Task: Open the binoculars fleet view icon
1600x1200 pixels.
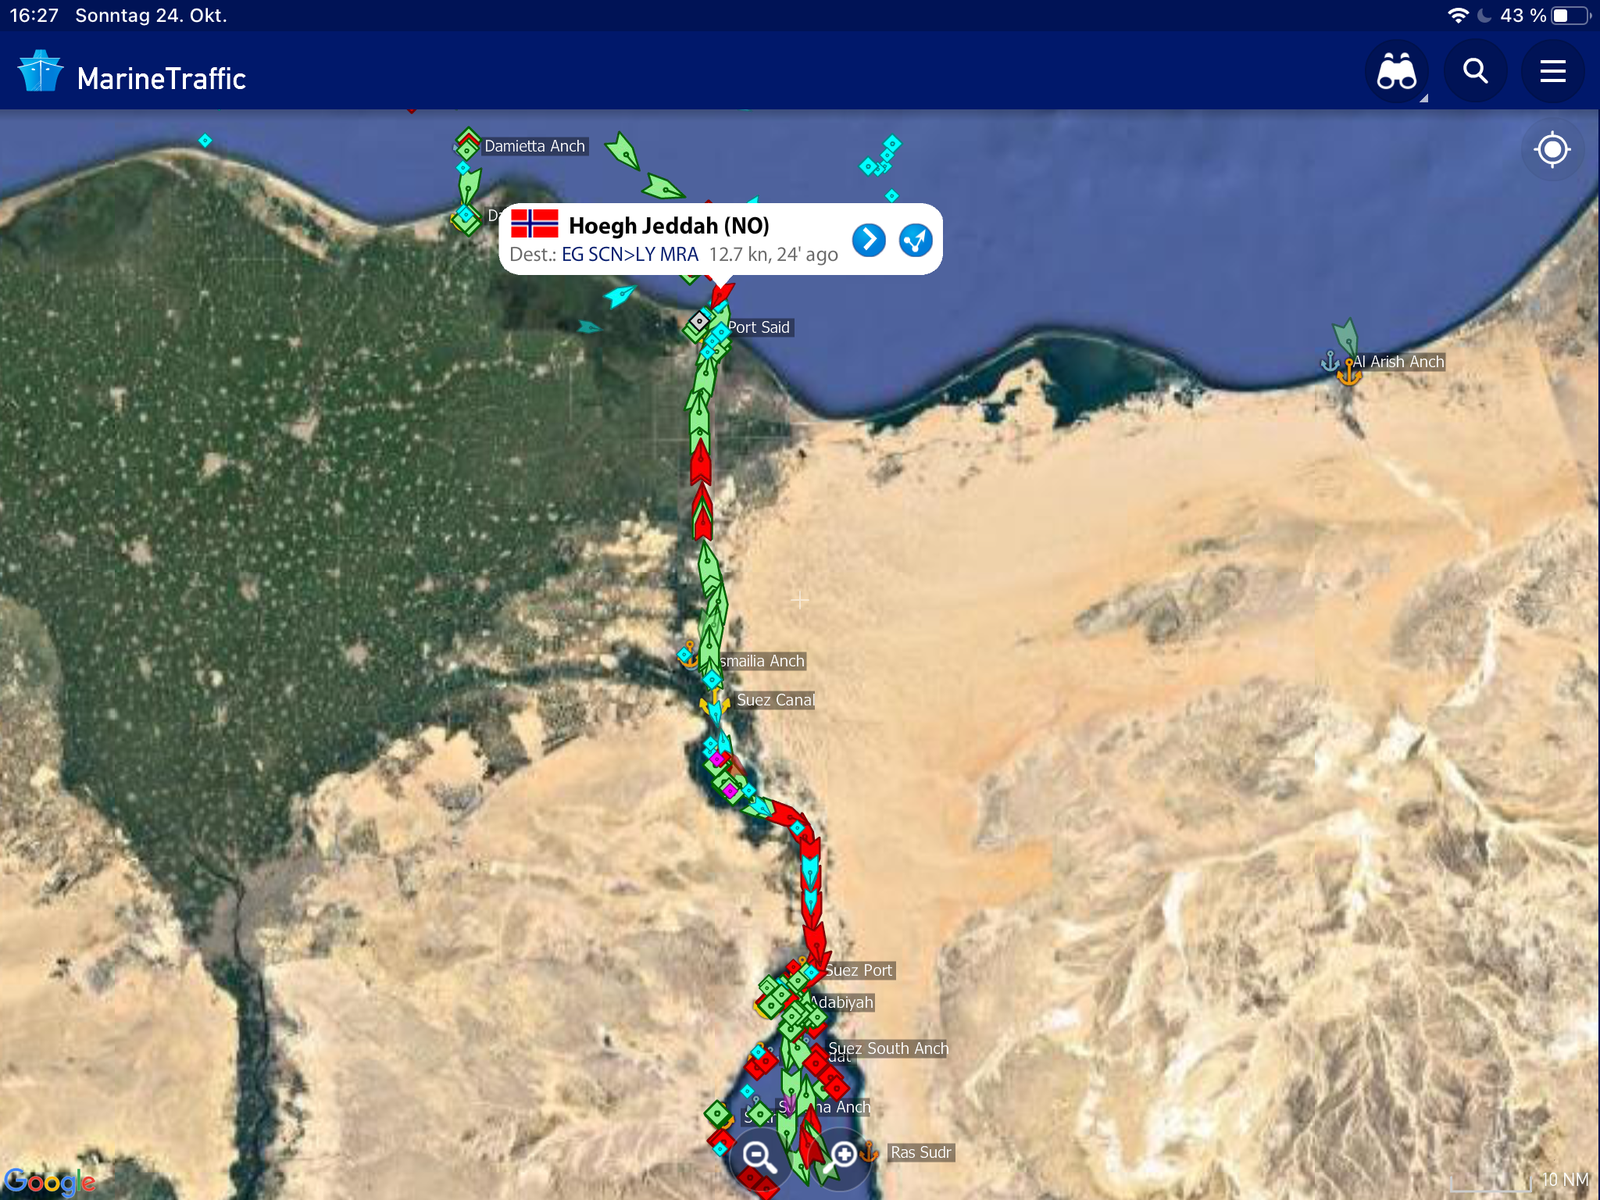Action: [x=1397, y=72]
